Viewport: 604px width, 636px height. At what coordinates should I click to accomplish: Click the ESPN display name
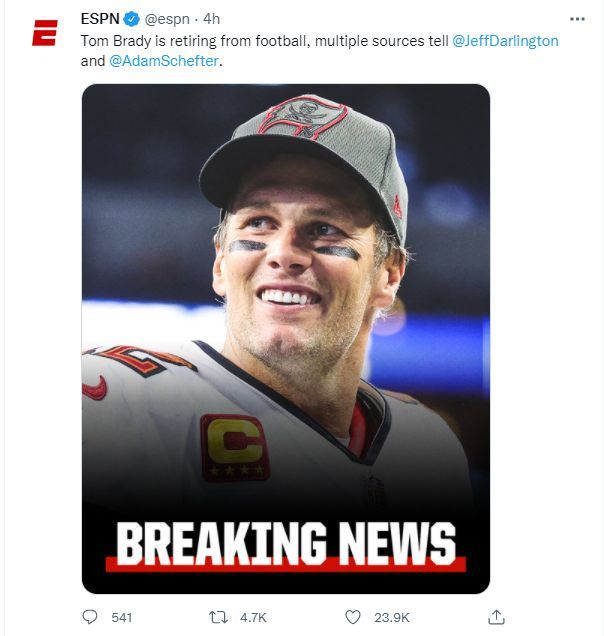click(x=100, y=19)
